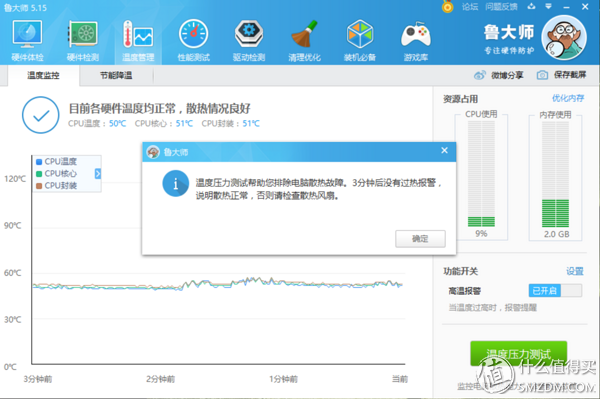Switch to the 温度监控 tab
600x399 pixels.
click(43, 75)
